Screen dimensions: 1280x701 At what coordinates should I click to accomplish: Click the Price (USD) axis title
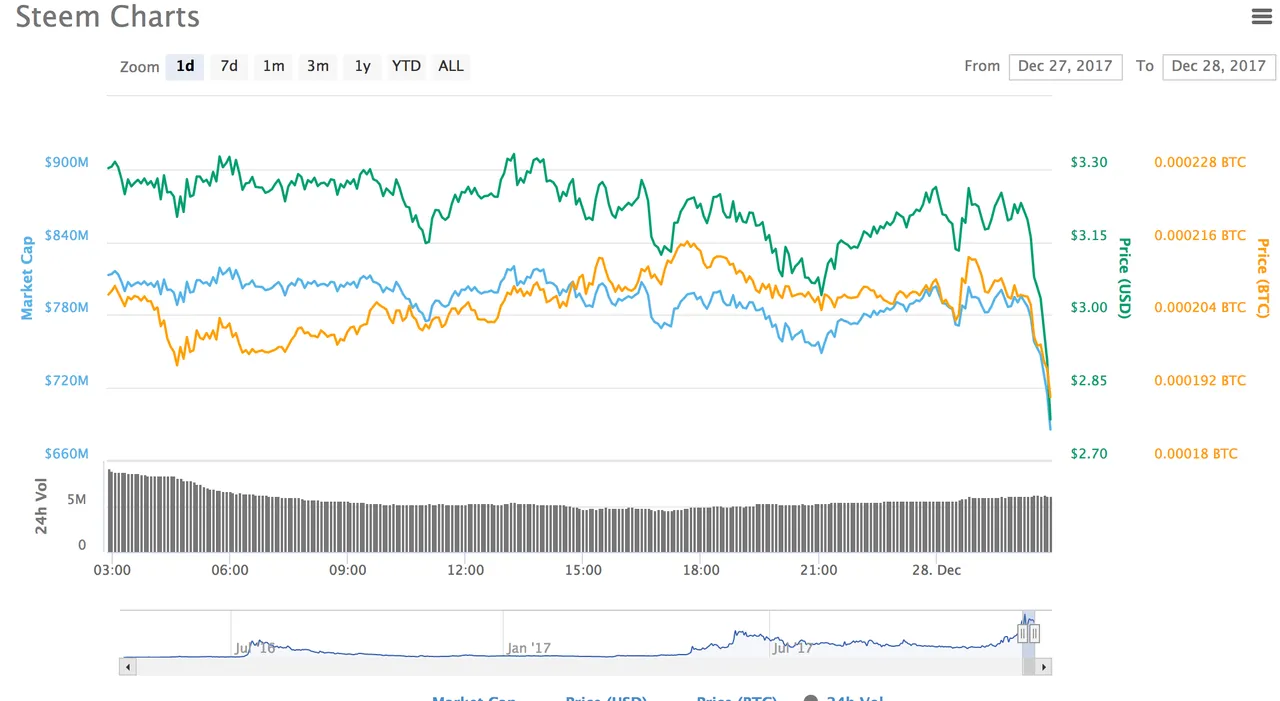[1124, 278]
